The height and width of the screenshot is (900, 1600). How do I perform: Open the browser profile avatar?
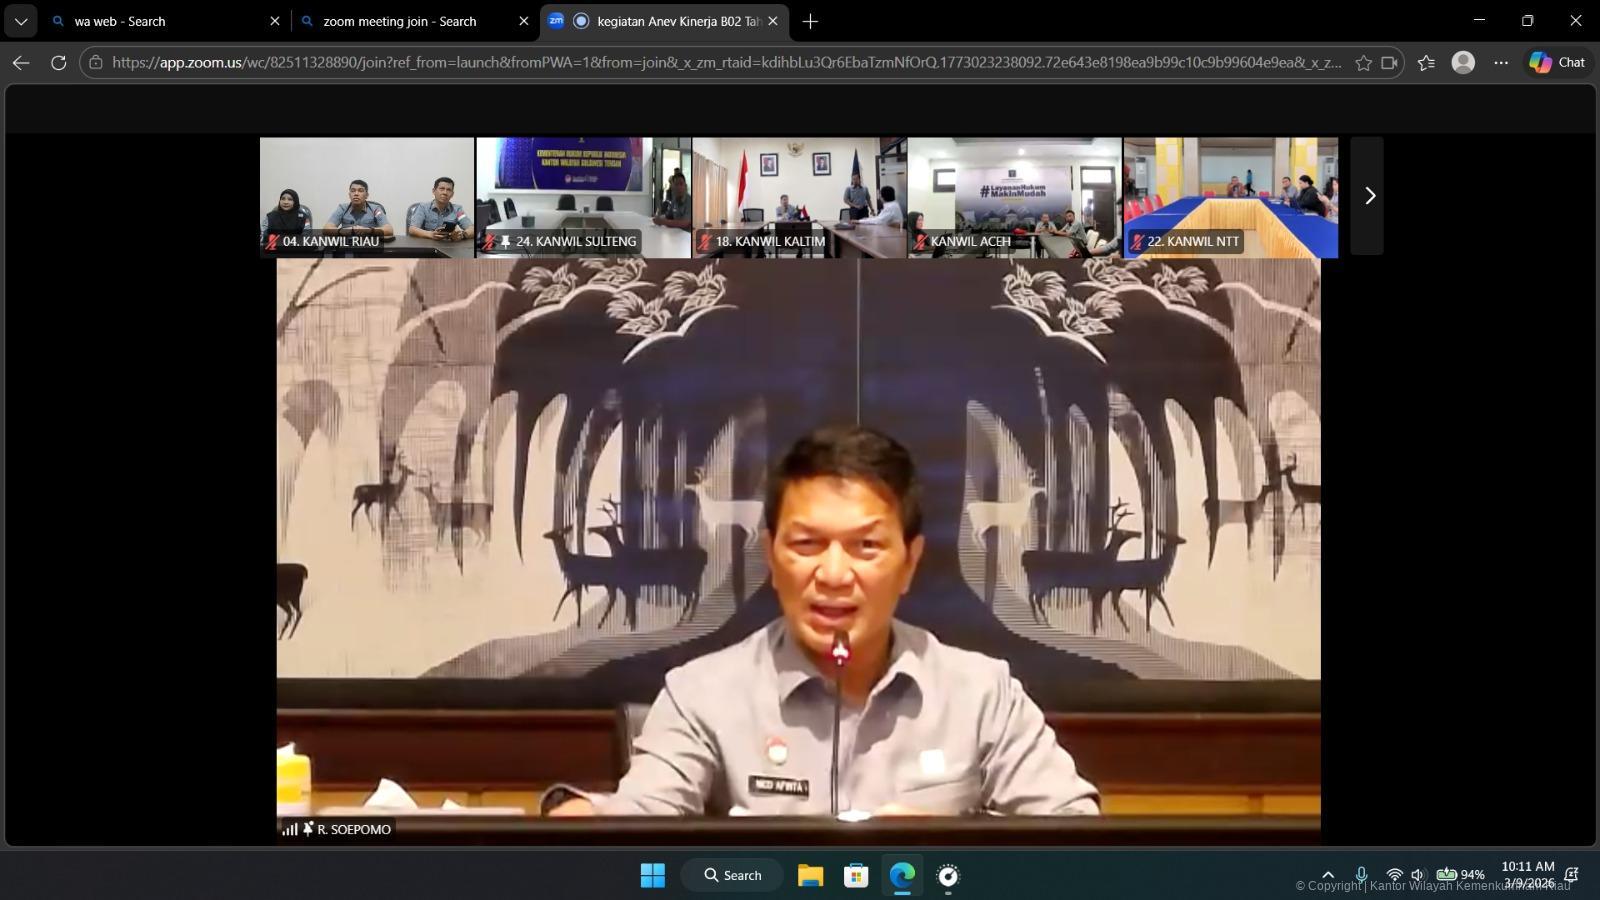[x=1463, y=62]
